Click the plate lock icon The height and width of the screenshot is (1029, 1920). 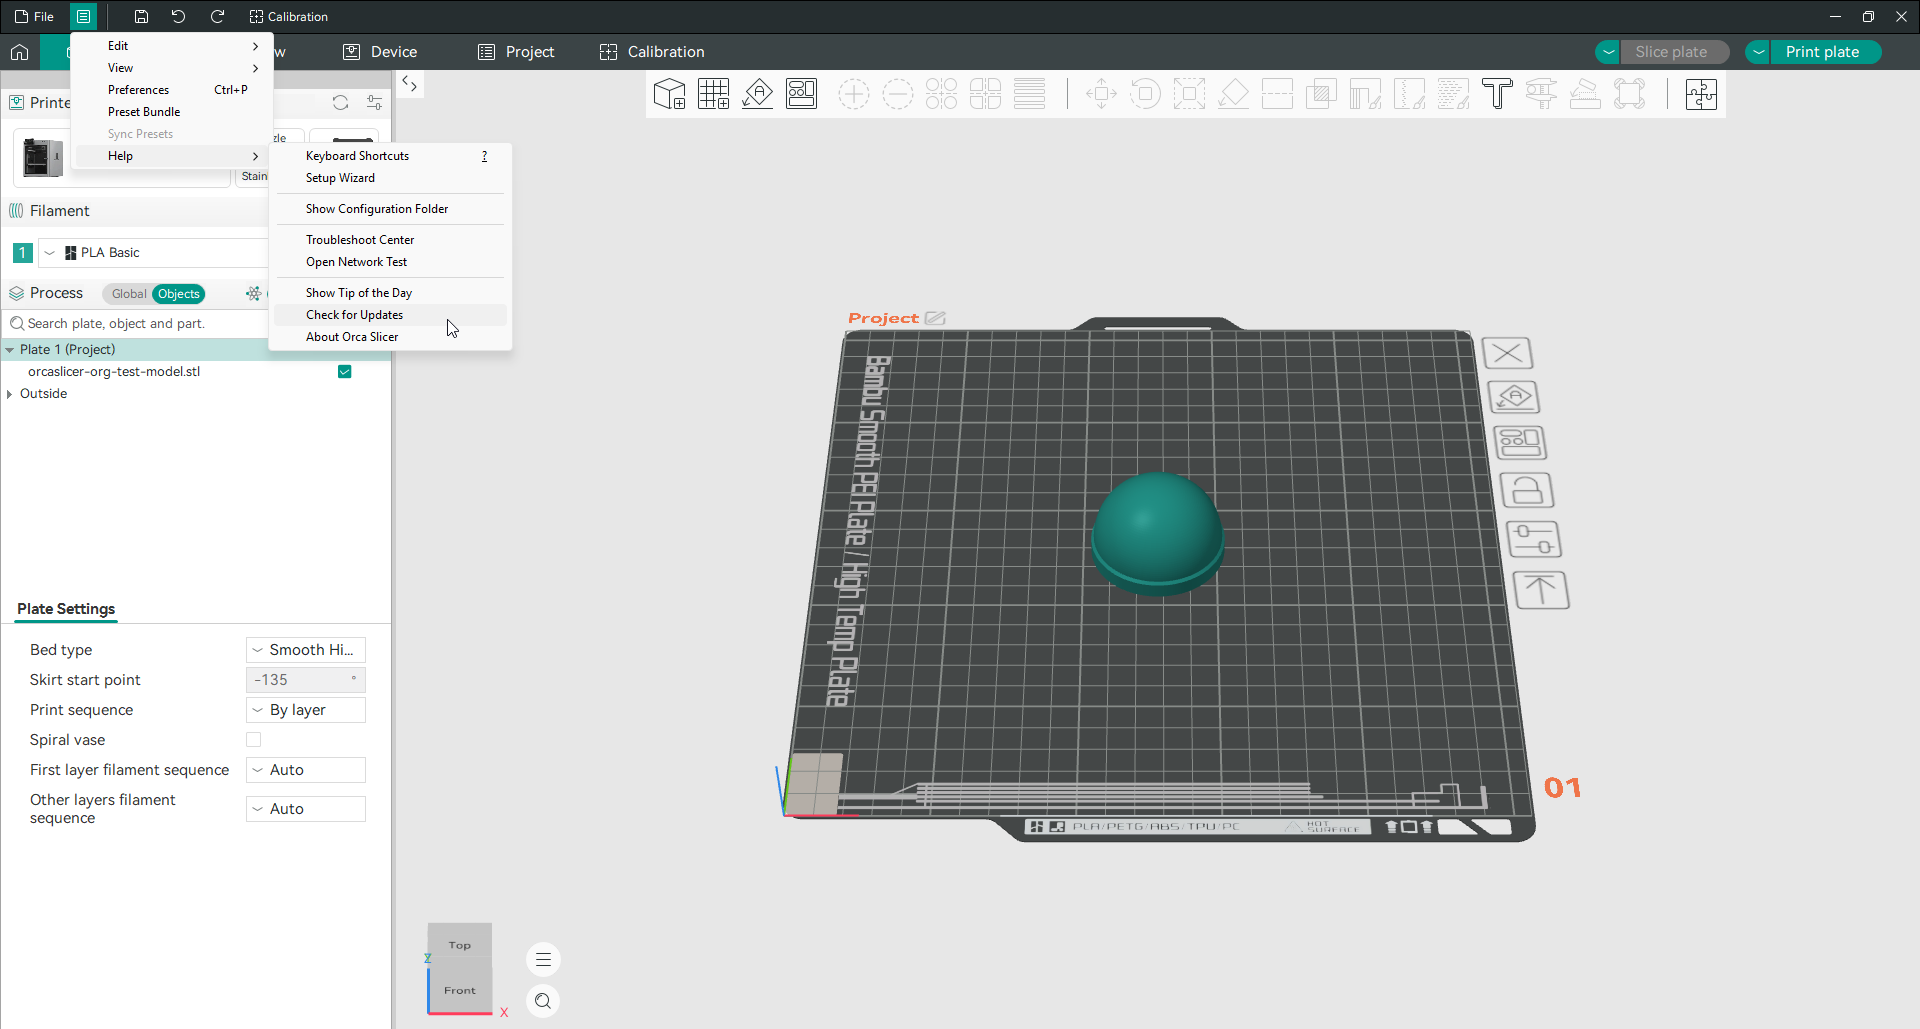[x=1527, y=490]
